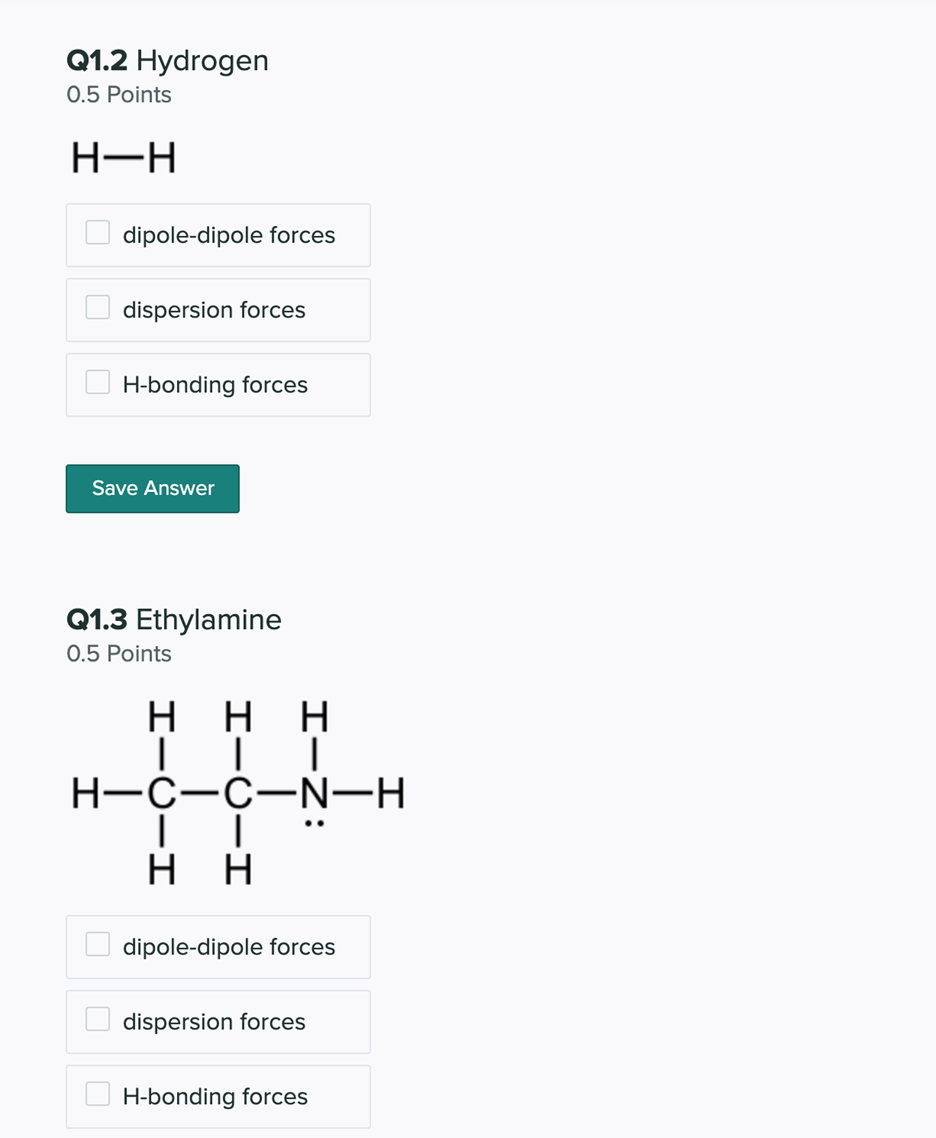Click the dispersion forces label text for Ethylamine
The width and height of the screenshot is (936, 1138).
213,1022
